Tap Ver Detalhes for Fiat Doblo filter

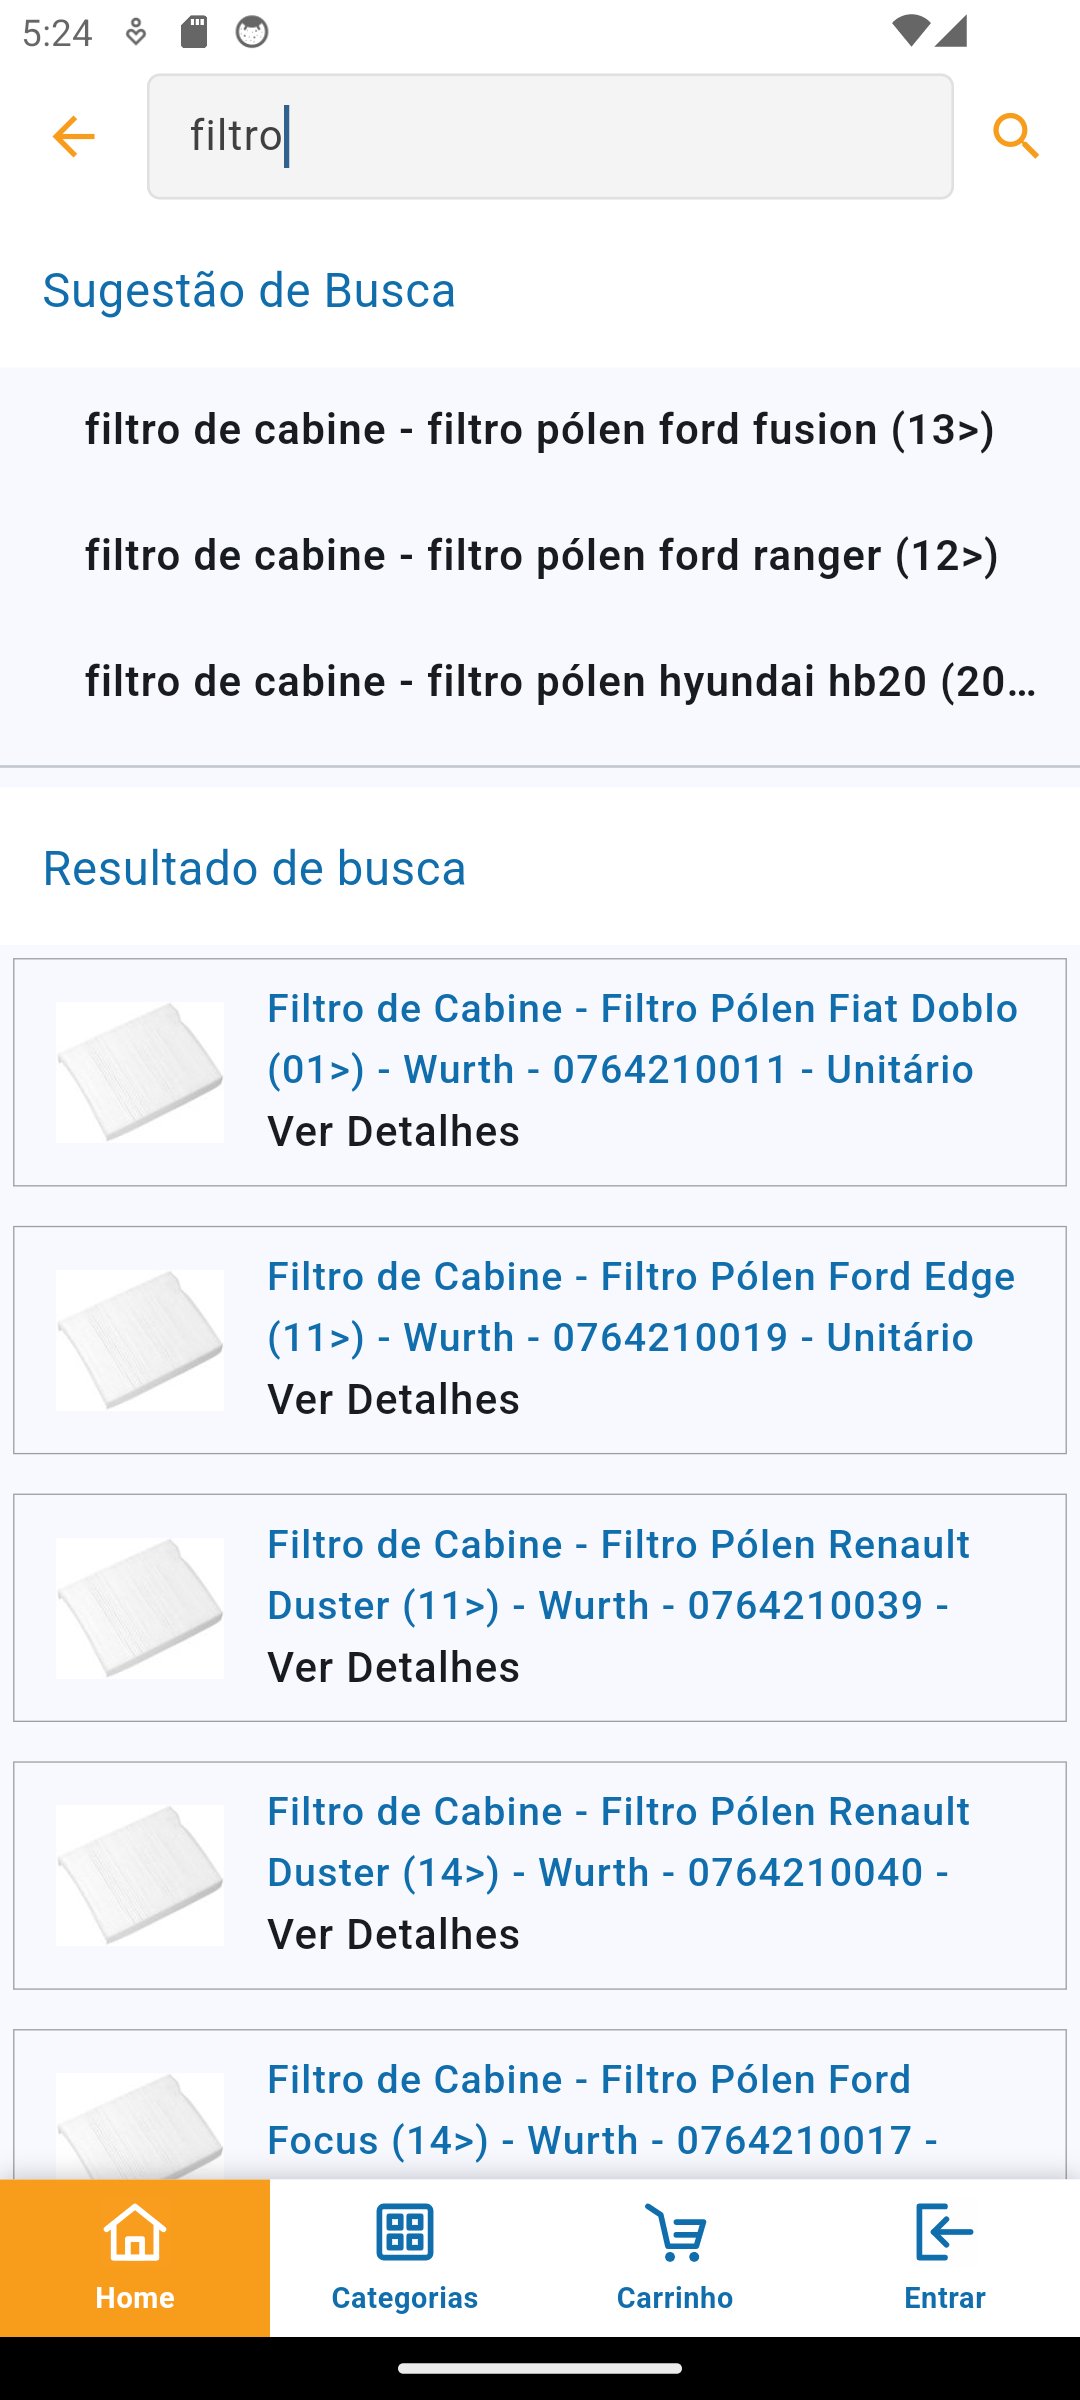click(x=393, y=1132)
